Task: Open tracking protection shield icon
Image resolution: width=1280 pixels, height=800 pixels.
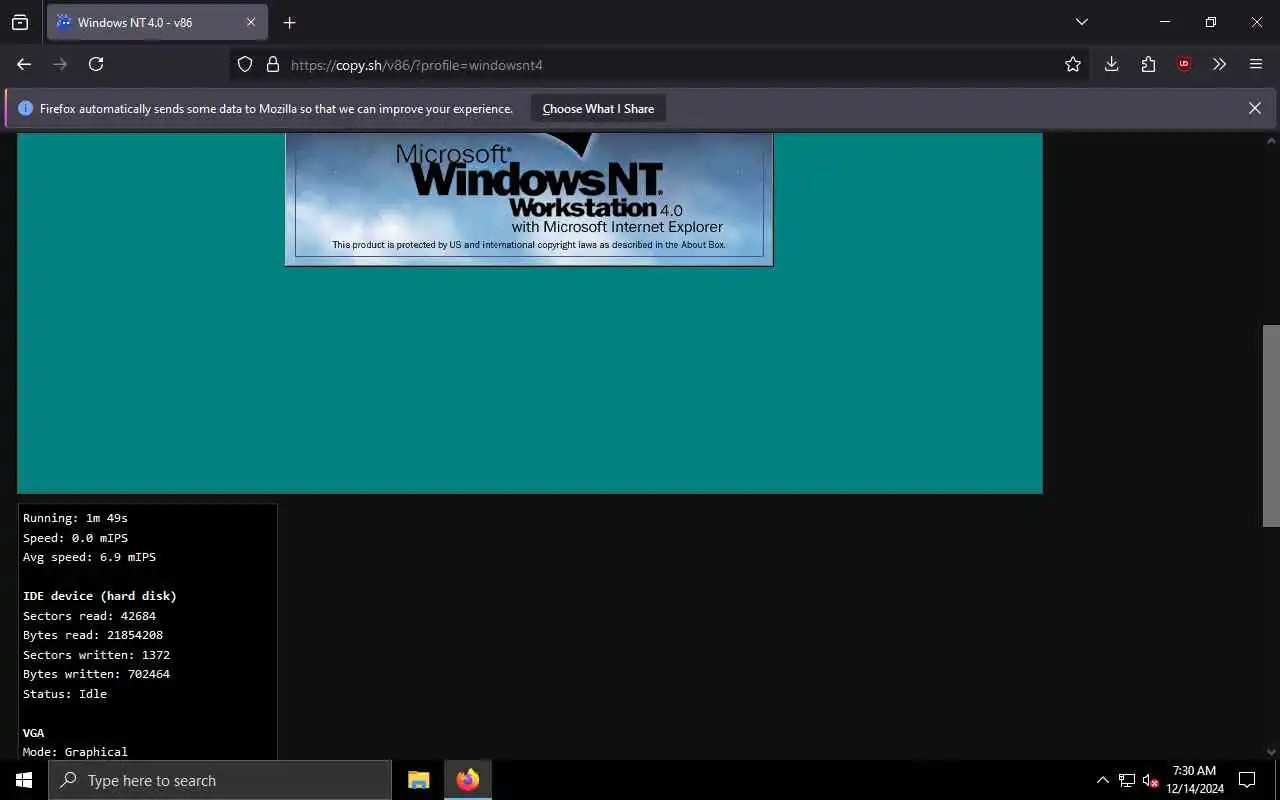Action: coord(245,64)
